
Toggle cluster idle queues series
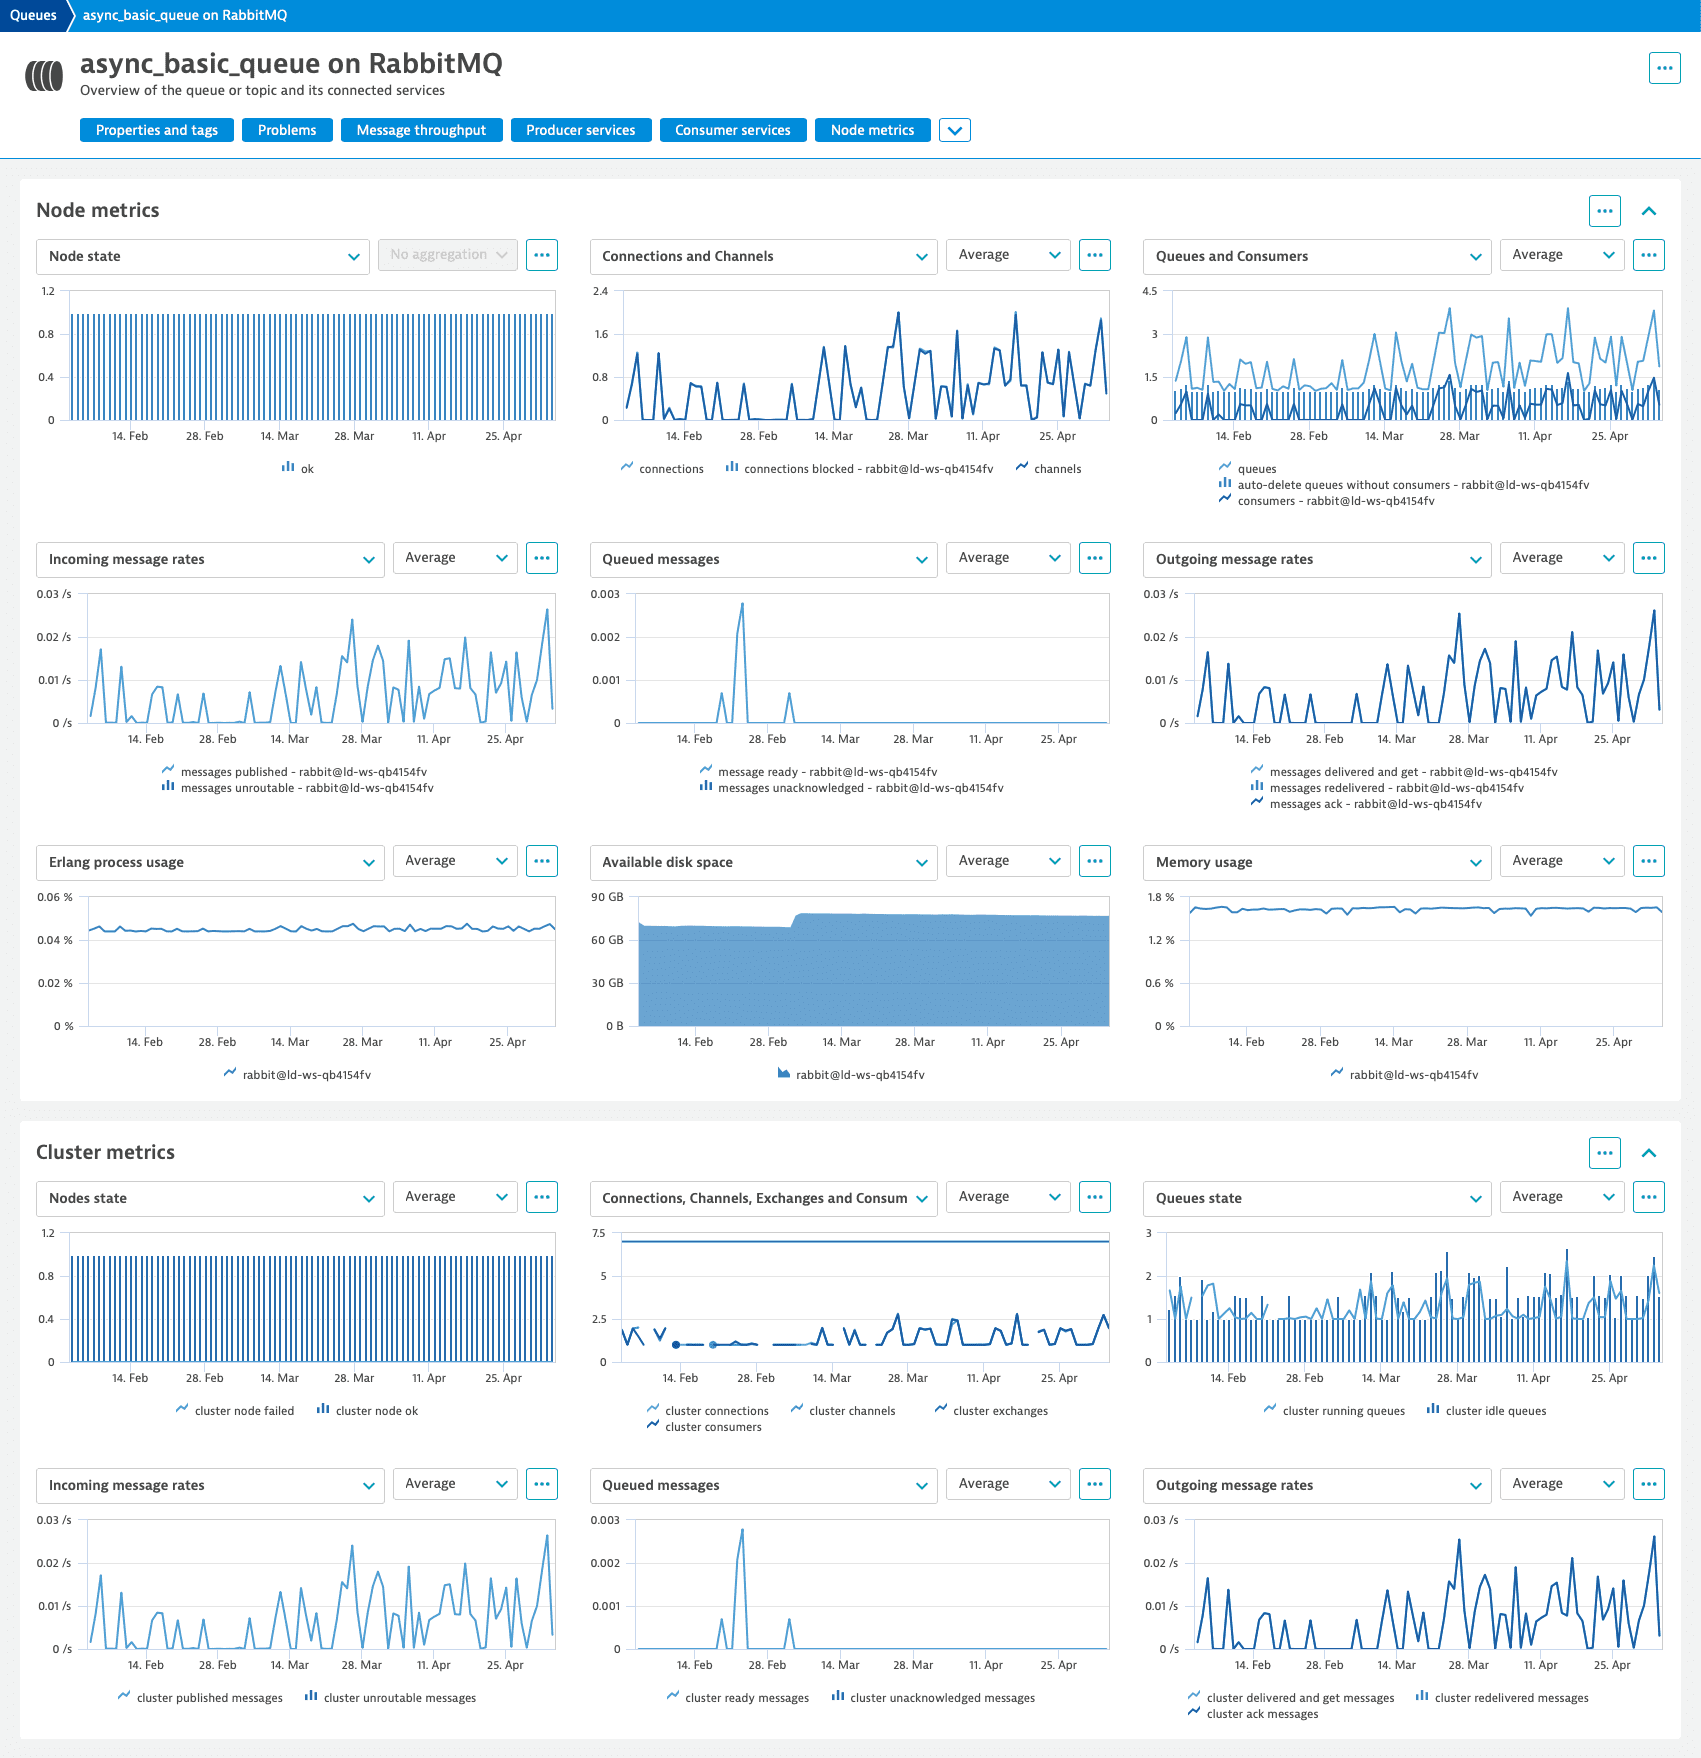(x=1486, y=1410)
